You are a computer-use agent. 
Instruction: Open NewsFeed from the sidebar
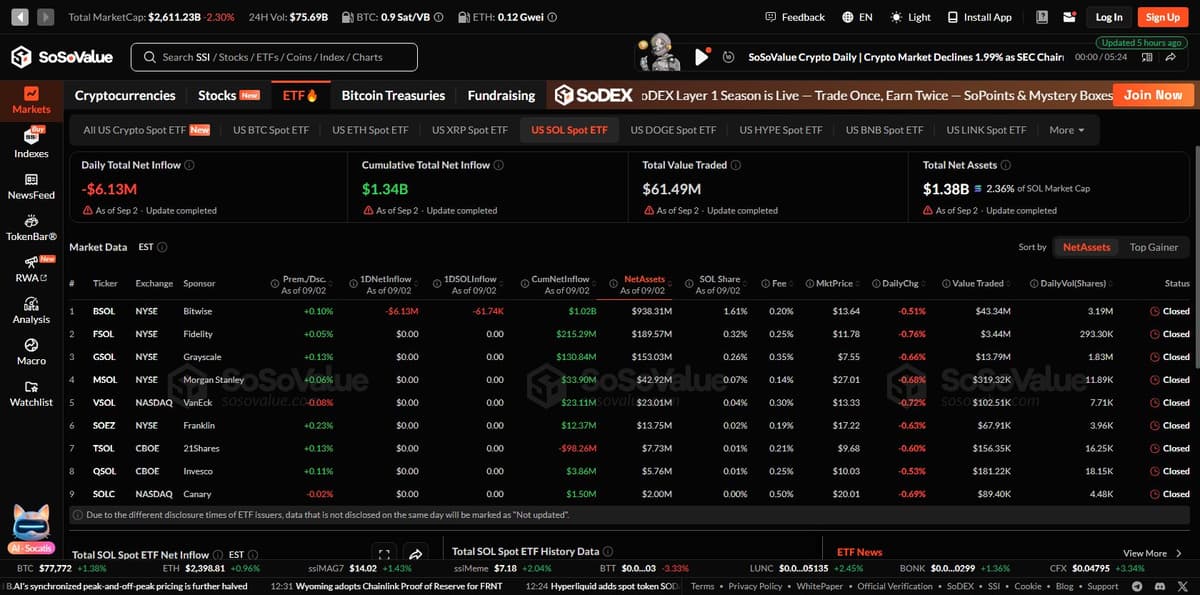pyautogui.click(x=31, y=185)
